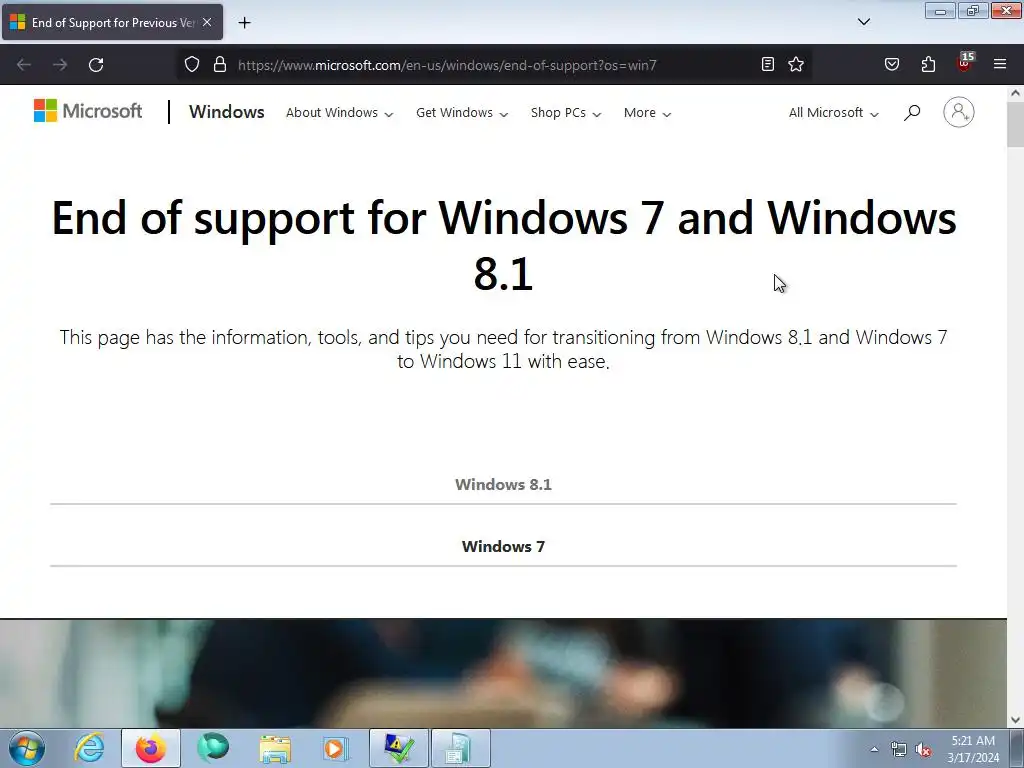
Task: Open the search magnifier on Microsoft site
Action: pyautogui.click(x=912, y=112)
